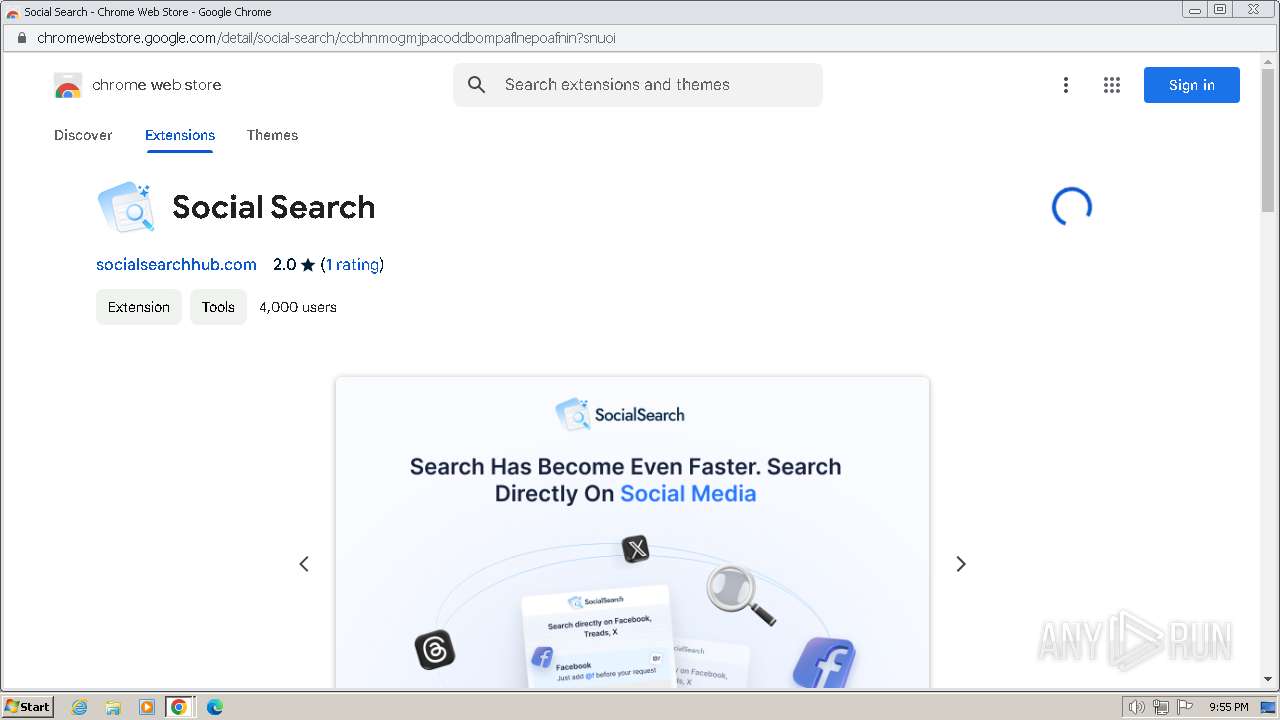The height and width of the screenshot is (720, 1280).
Task: Click the Social Search title heading
Action: [274, 207]
